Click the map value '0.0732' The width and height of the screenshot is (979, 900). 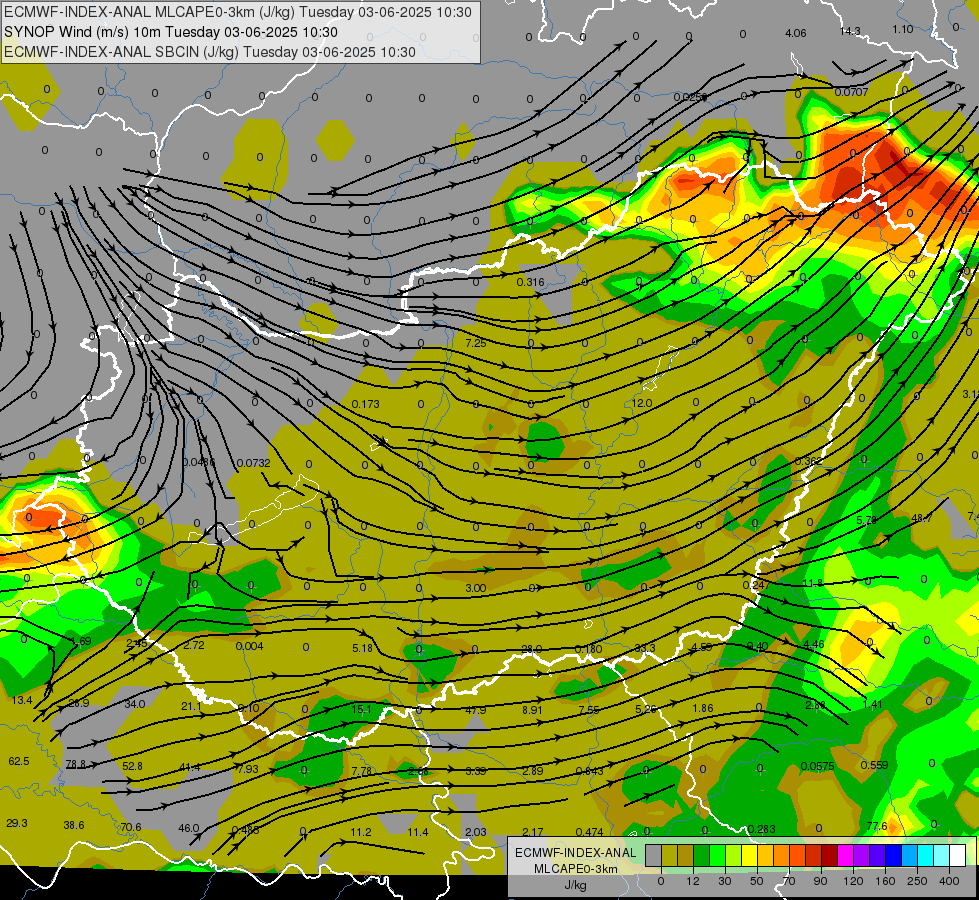(x=253, y=463)
